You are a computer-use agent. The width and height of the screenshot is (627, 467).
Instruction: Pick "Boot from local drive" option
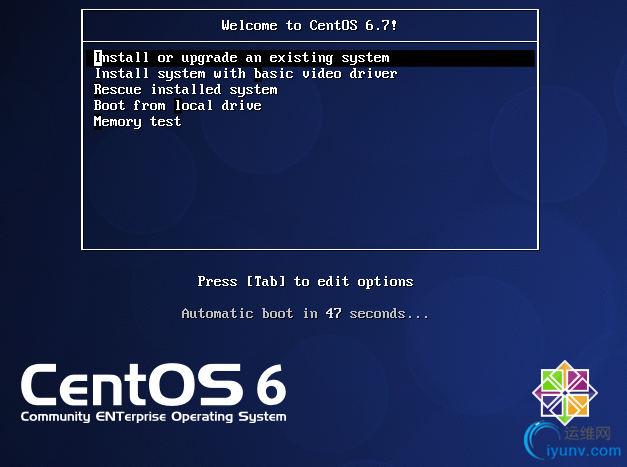pyautogui.click(x=178, y=106)
